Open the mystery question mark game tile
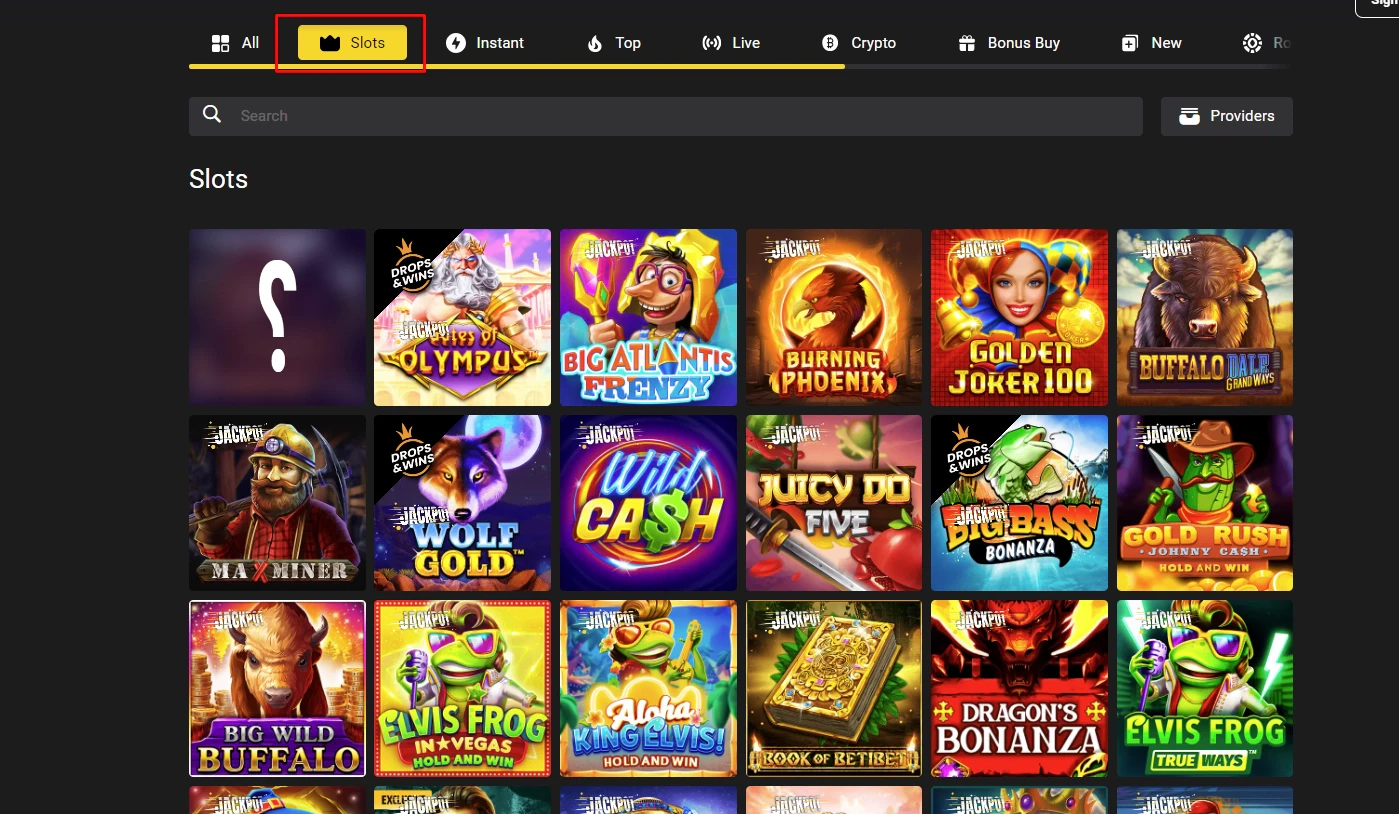 [x=277, y=317]
